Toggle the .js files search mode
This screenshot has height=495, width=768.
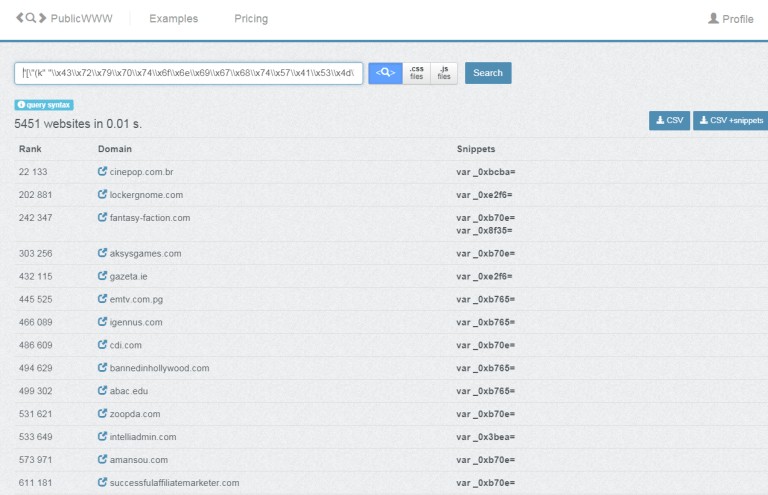pyautogui.click(x=444, y=73)
